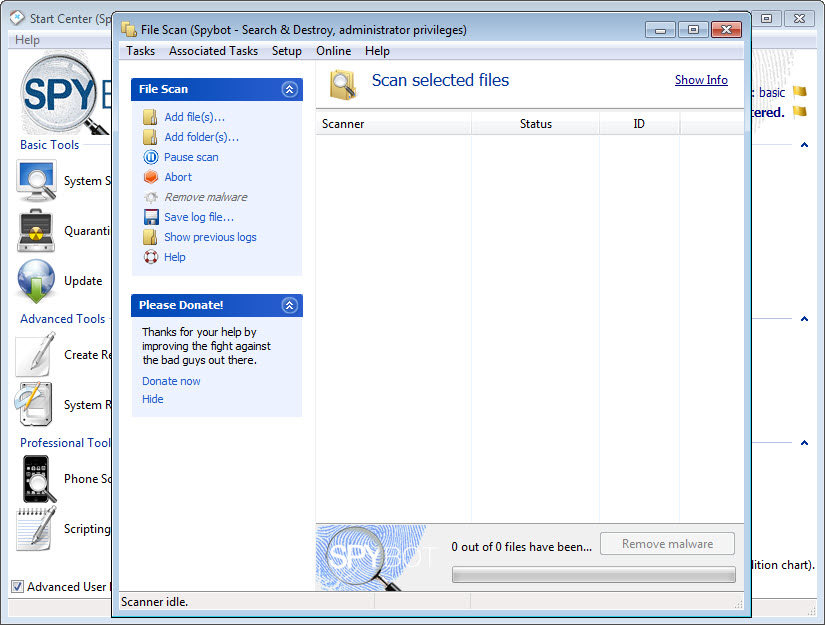Open the Help menu in Start Center
825x625 pixels.
[27, 40]
